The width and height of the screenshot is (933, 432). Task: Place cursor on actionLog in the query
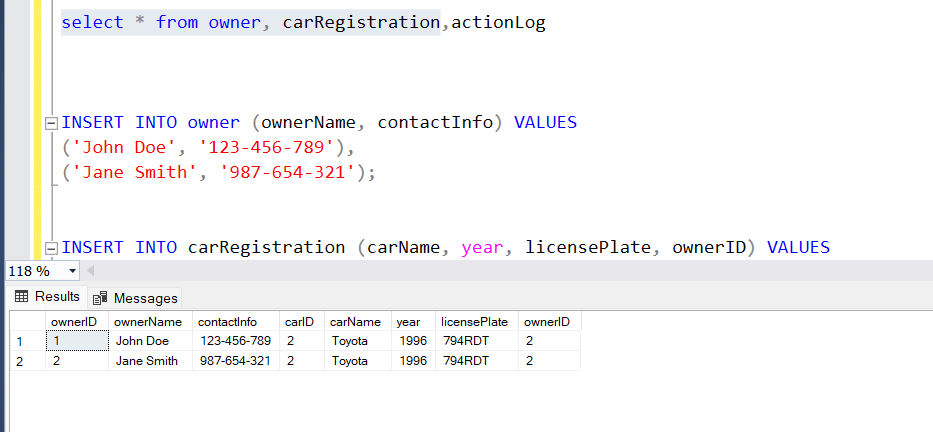click(x=498, y=23)
